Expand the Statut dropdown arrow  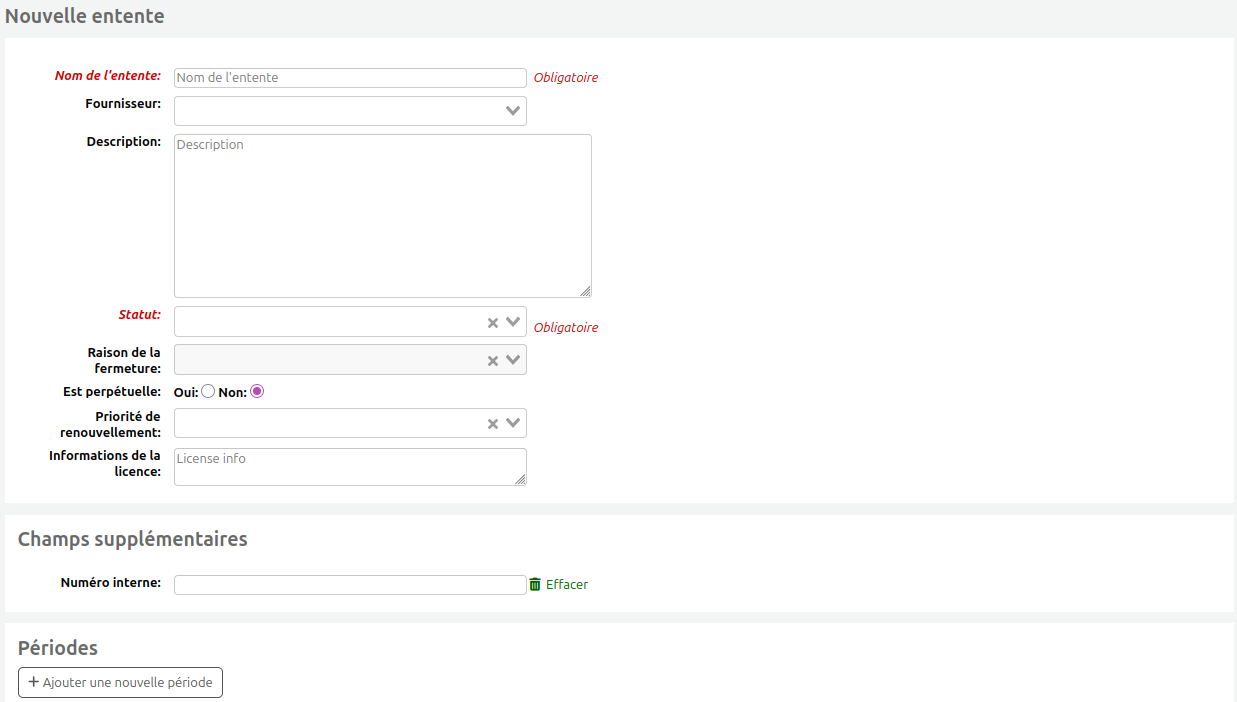click(513, 322)
